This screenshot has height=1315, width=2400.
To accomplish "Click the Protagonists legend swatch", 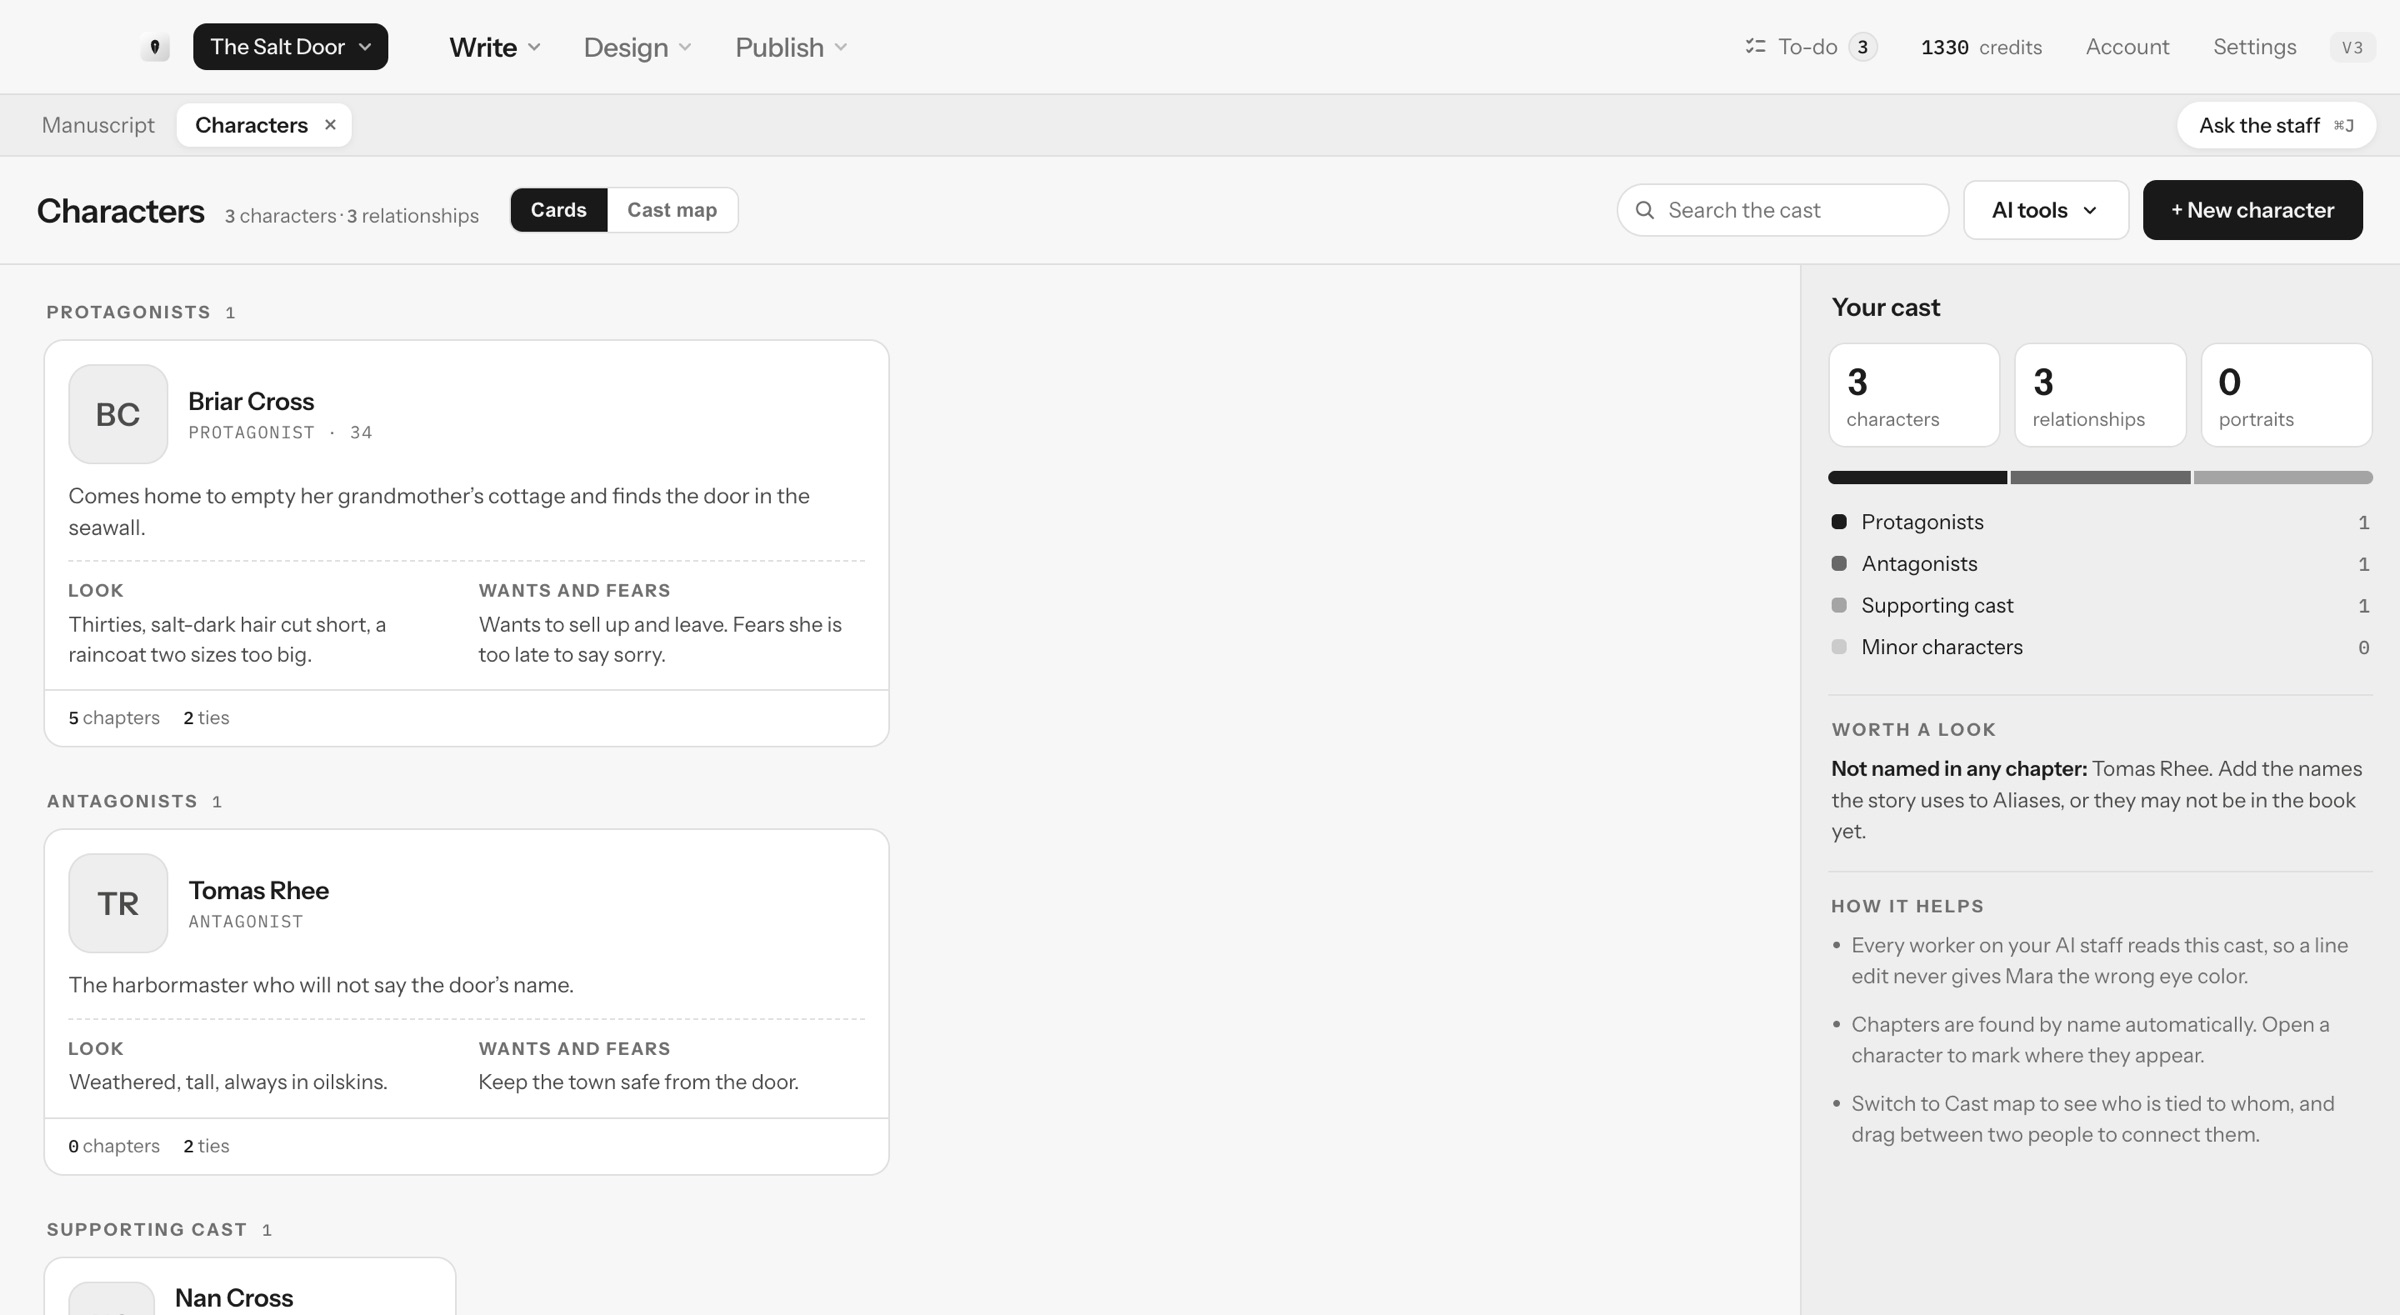I will click(x=1839, y=522).
